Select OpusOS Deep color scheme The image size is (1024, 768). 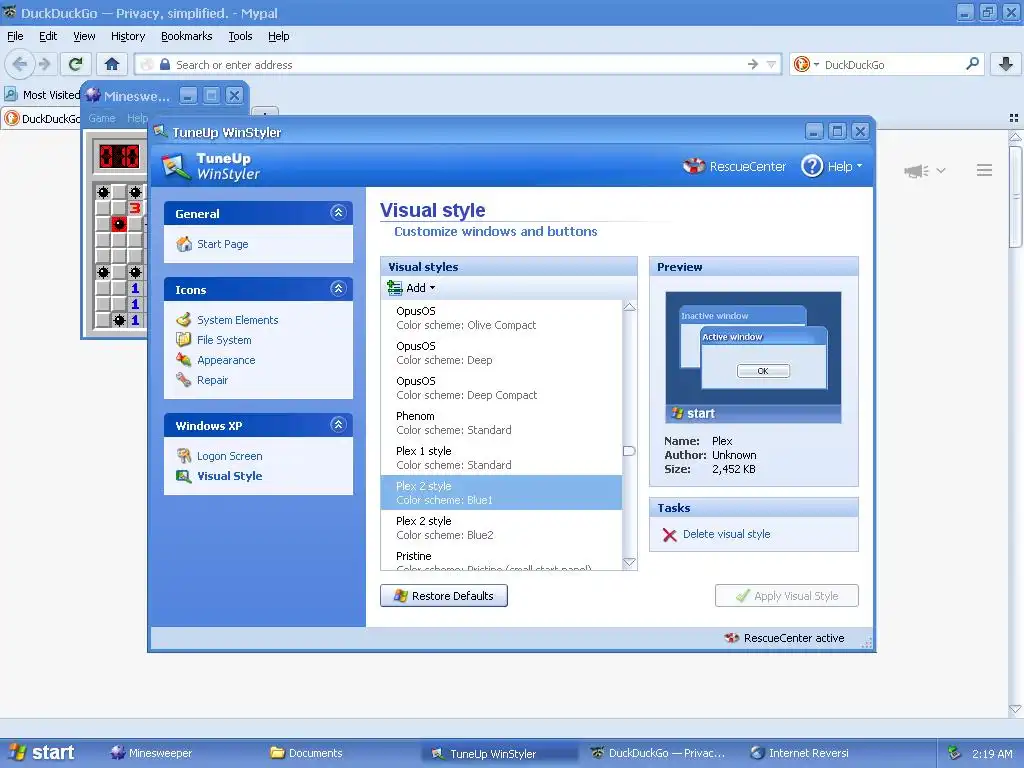[502, 353]
